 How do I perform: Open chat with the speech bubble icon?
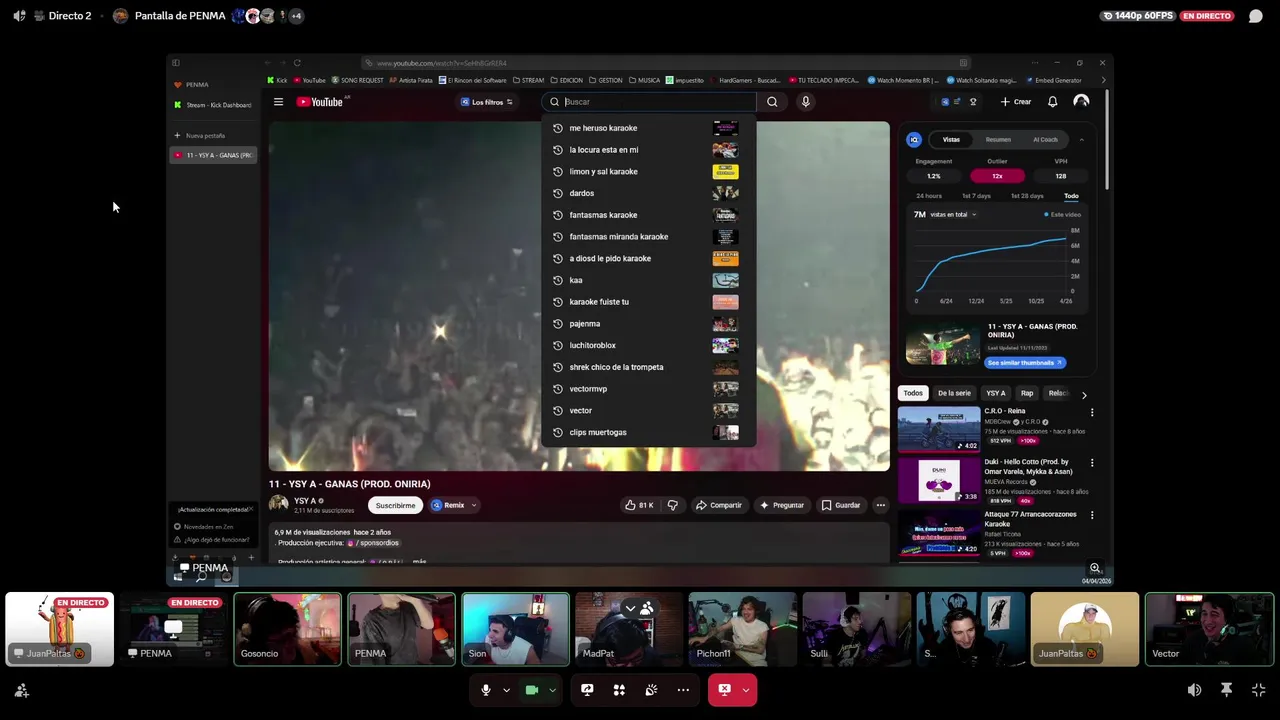[1255, 16]
